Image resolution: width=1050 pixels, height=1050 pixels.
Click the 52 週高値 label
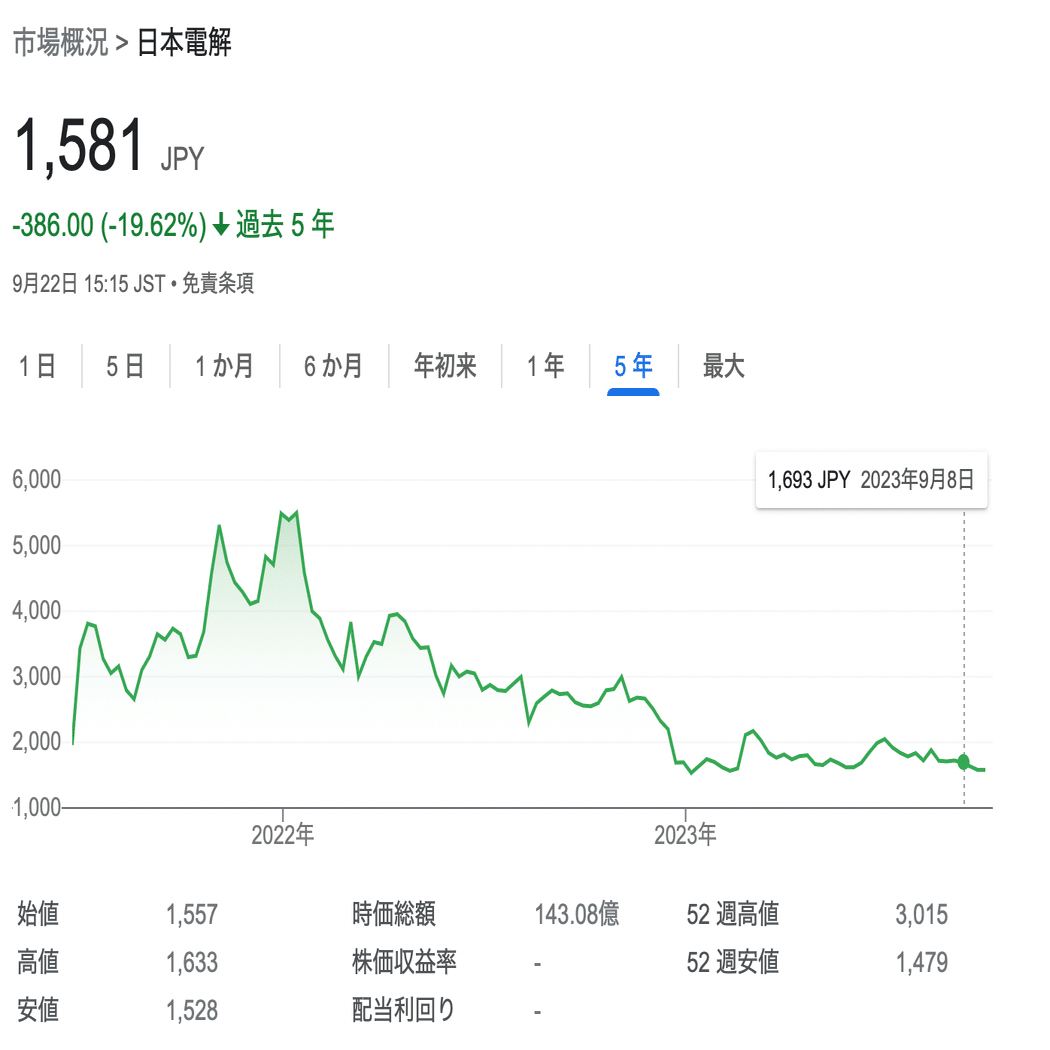733,914
